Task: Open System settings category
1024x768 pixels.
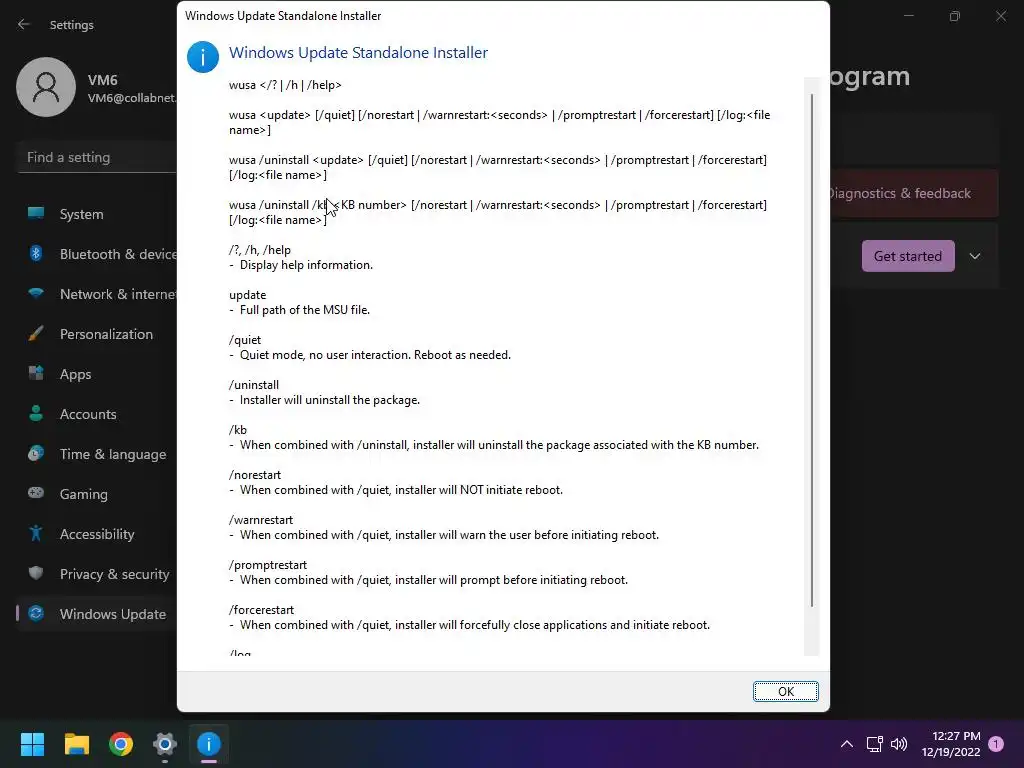Action: pyautogui.click(x=98, y=214)
